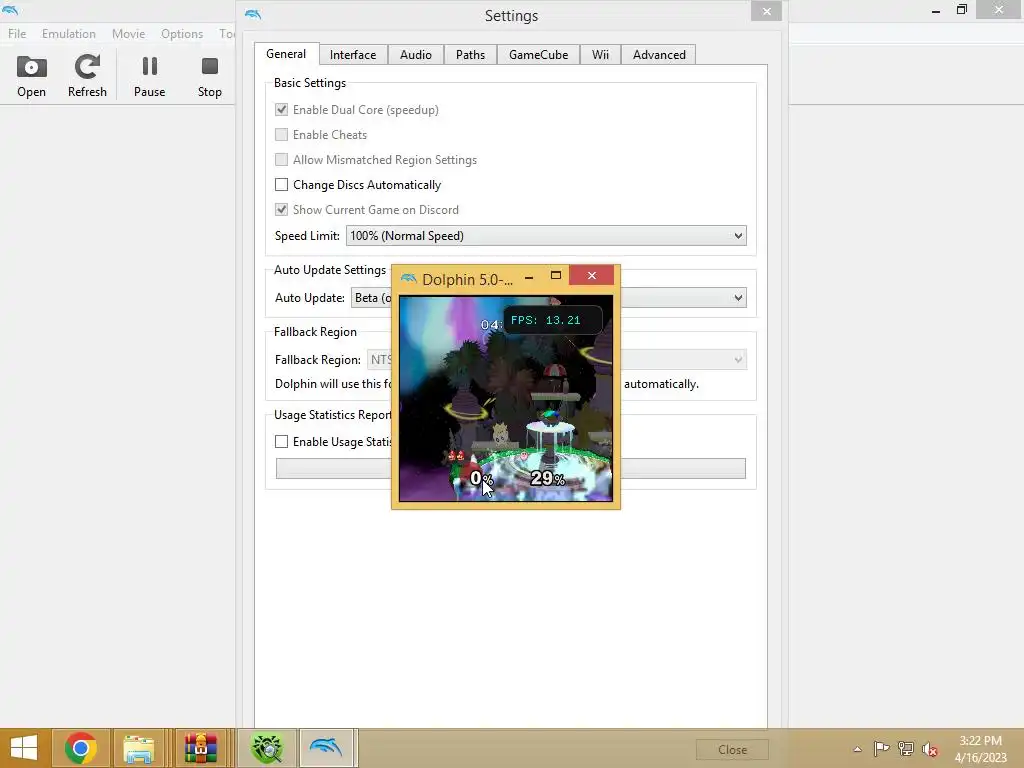Click the game render view
This screenshot has height=768, width=1024.
[506, 398]
